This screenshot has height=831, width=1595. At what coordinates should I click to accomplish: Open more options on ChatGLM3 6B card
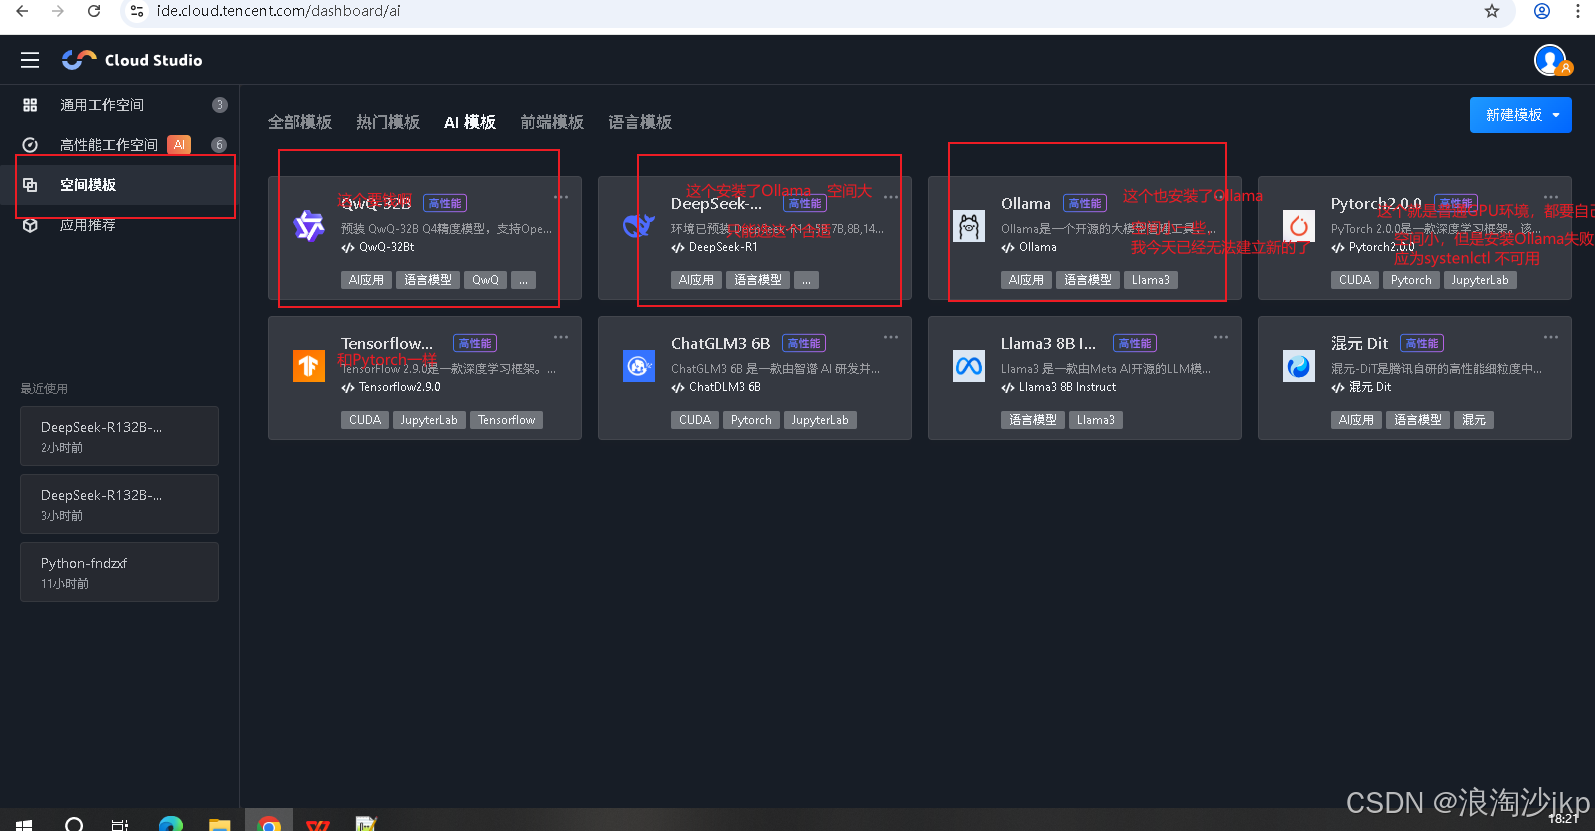click(x=891, y=337)
